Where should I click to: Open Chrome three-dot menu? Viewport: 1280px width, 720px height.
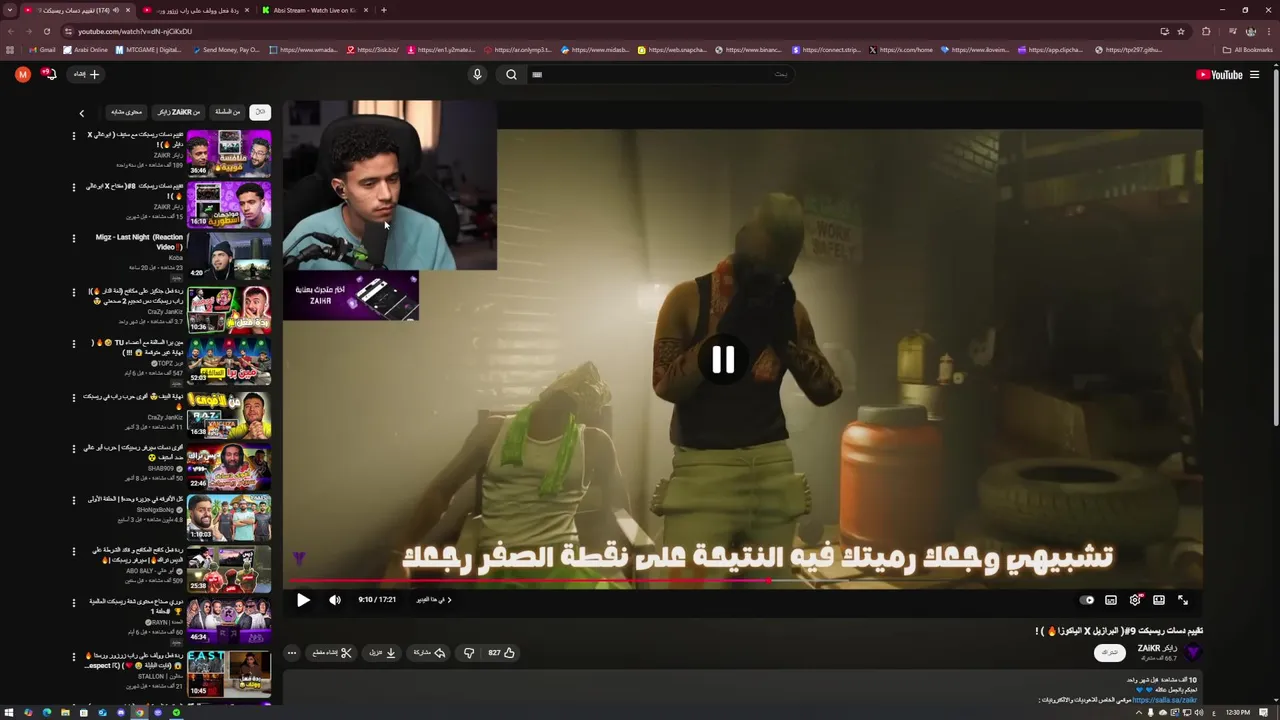1269,31
